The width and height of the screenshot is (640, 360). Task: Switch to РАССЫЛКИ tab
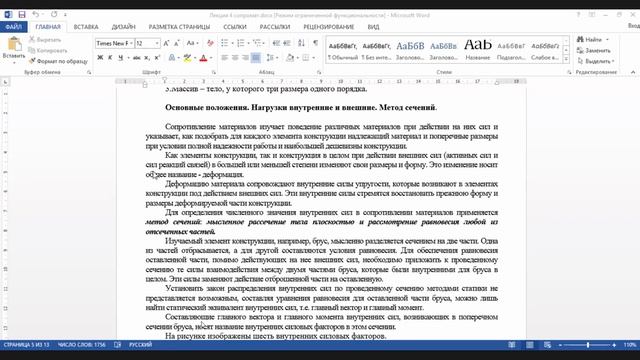point(275,27)
